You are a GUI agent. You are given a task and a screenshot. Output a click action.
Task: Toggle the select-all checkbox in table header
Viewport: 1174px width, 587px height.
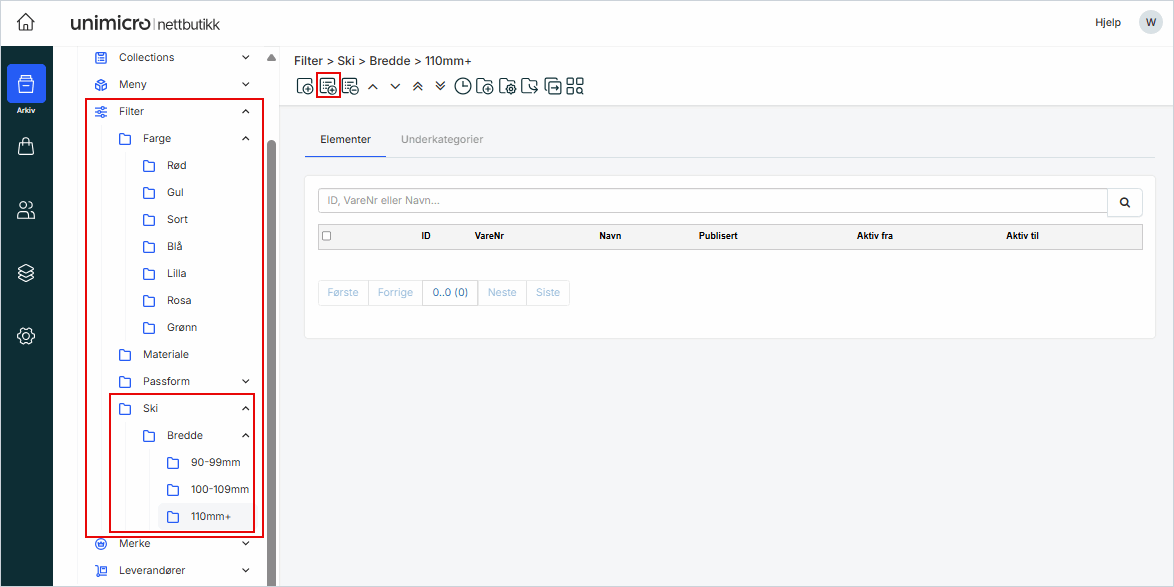(x=326, y=236)
